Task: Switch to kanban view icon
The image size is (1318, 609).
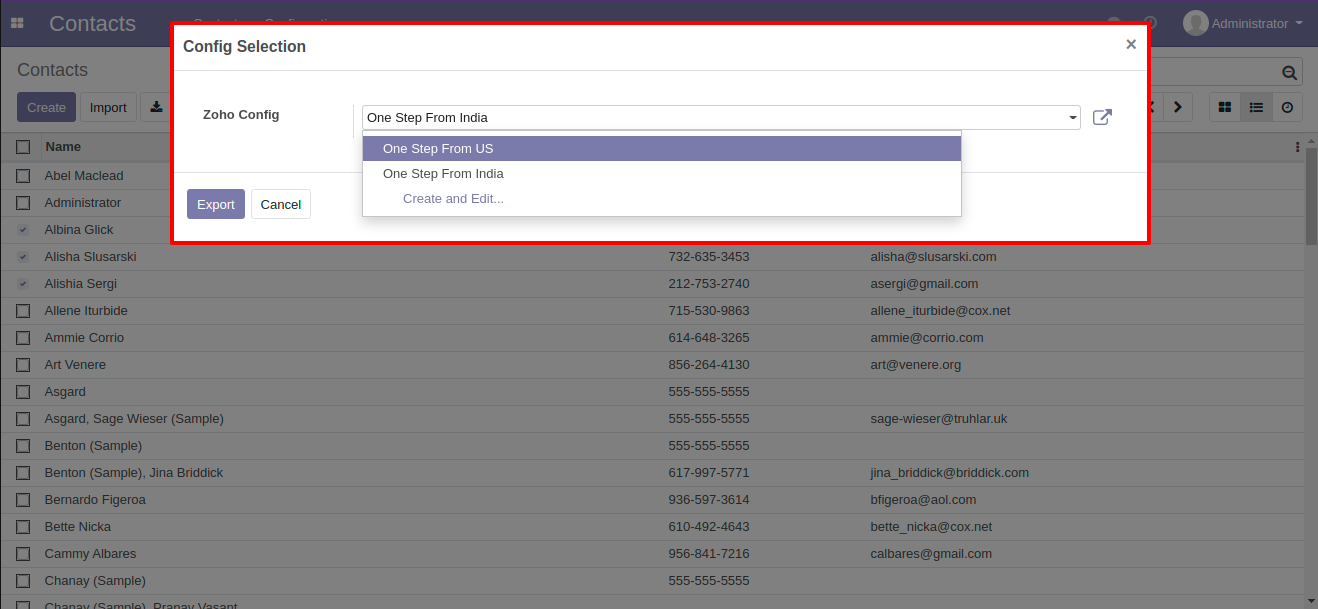Action: coord(1225,107)
